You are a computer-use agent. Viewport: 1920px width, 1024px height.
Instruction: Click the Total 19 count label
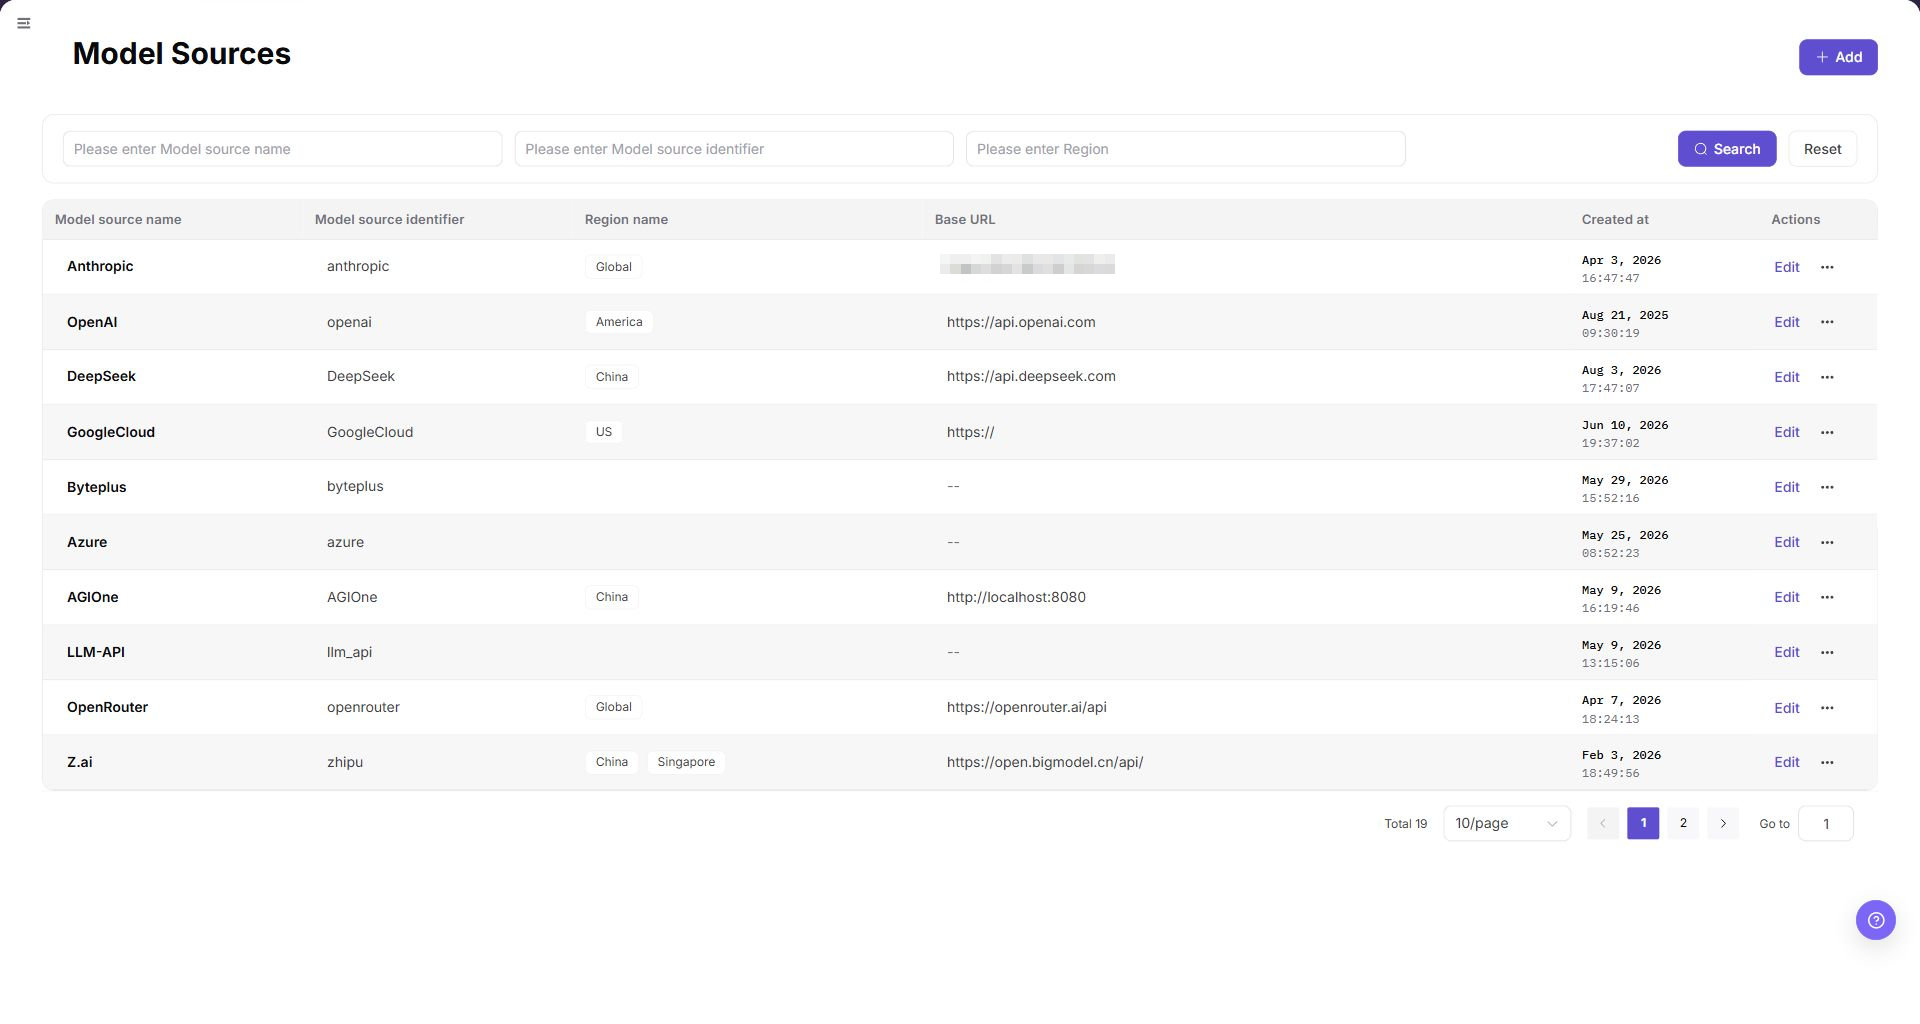tap(1405, 824)
